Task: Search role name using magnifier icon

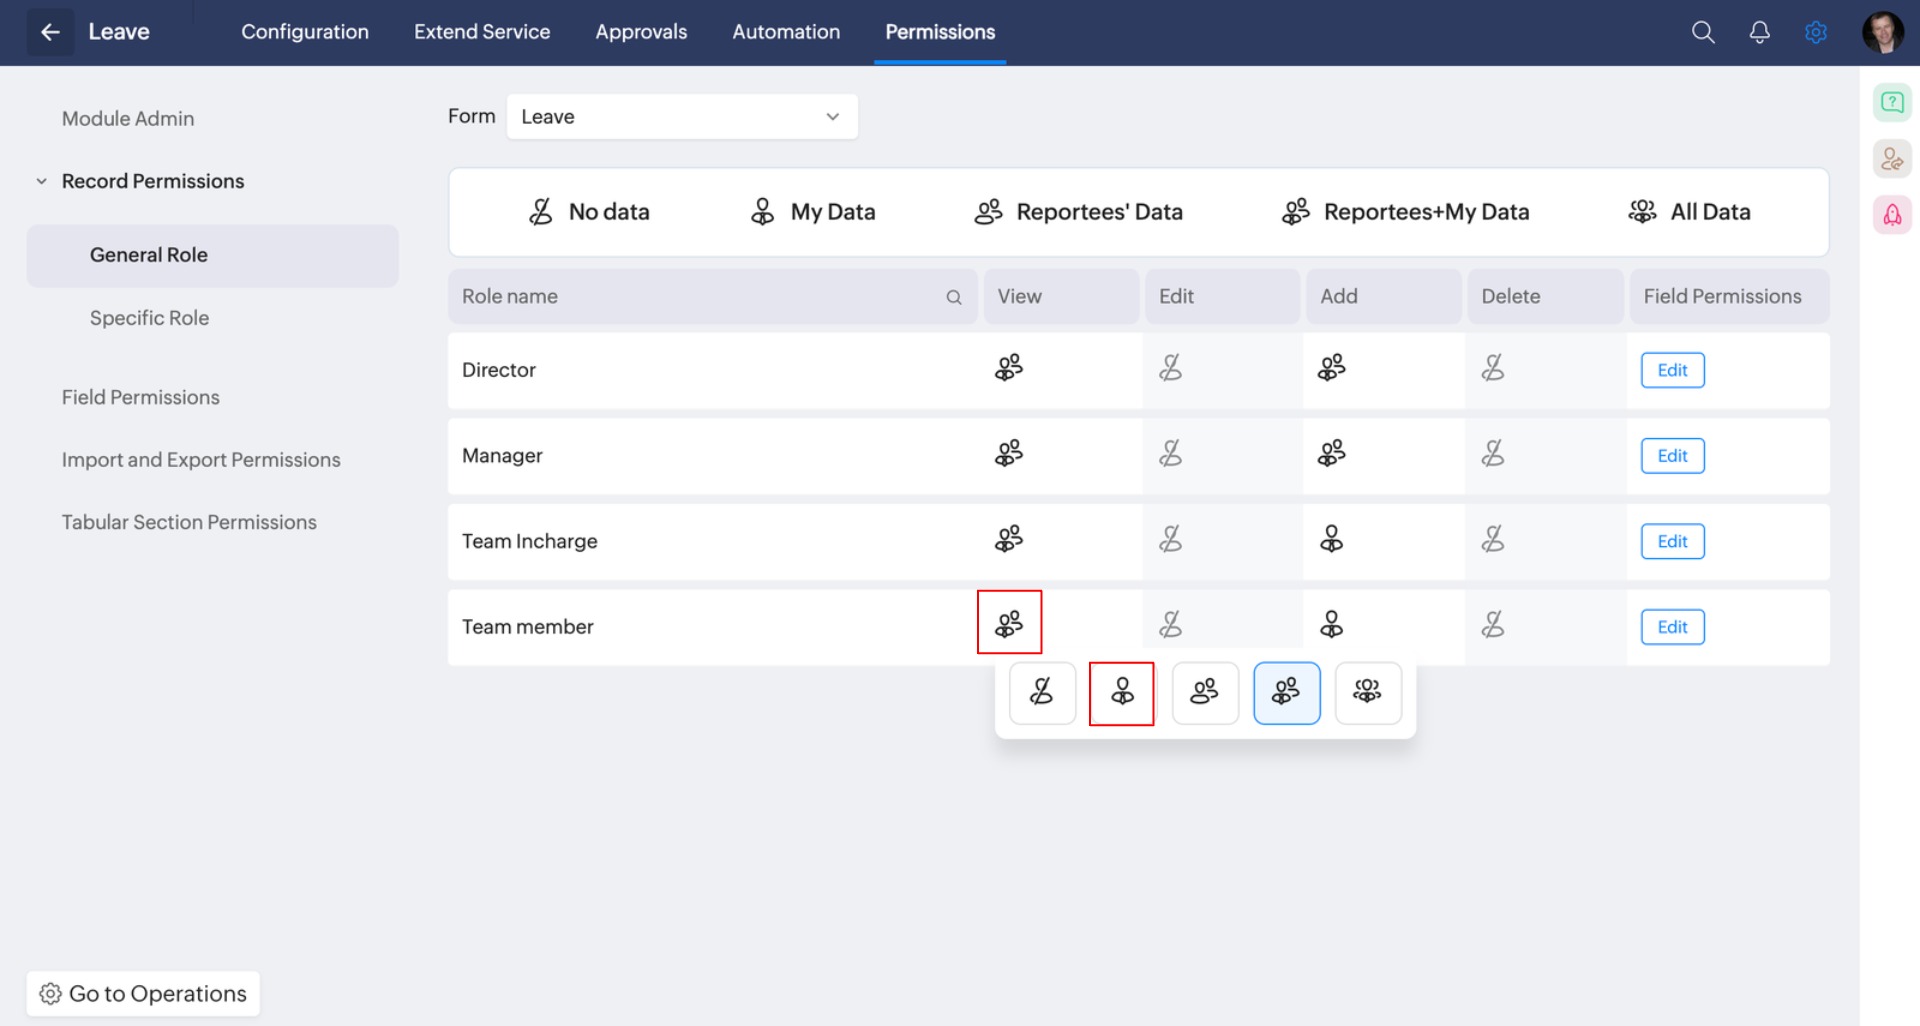Action: [953, 297]
